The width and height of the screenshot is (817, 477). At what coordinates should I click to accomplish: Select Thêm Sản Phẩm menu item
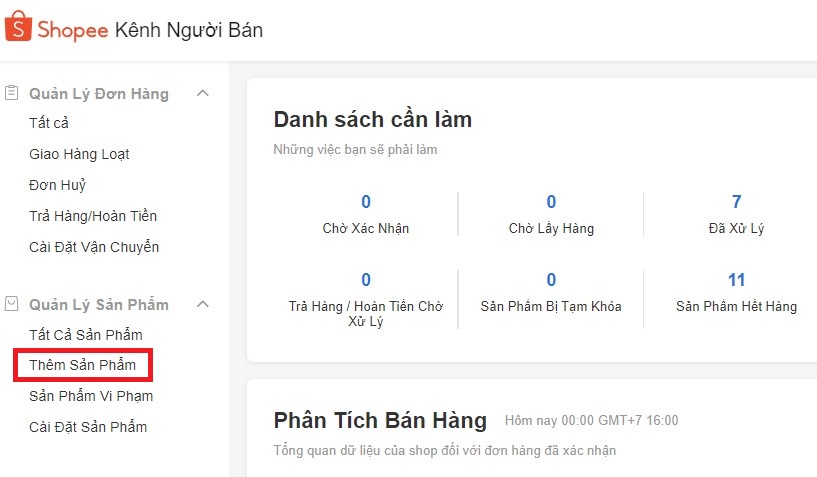tap(82, 365)
